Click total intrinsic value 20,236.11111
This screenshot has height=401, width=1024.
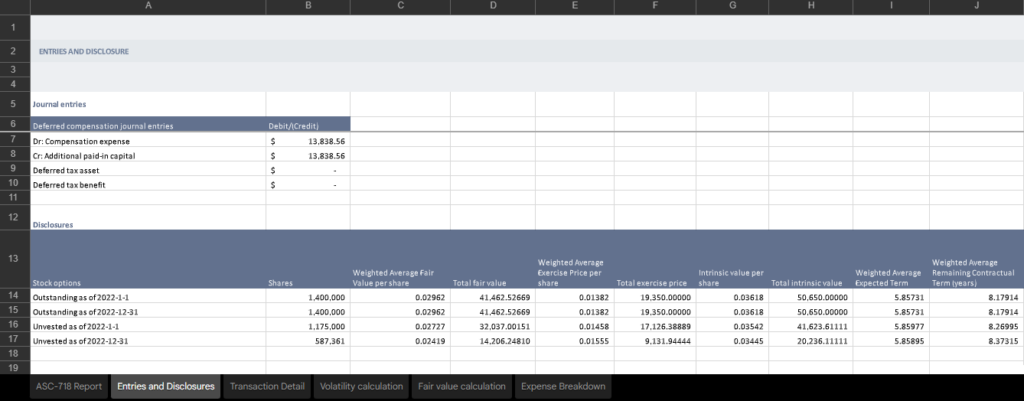(810, 340)
